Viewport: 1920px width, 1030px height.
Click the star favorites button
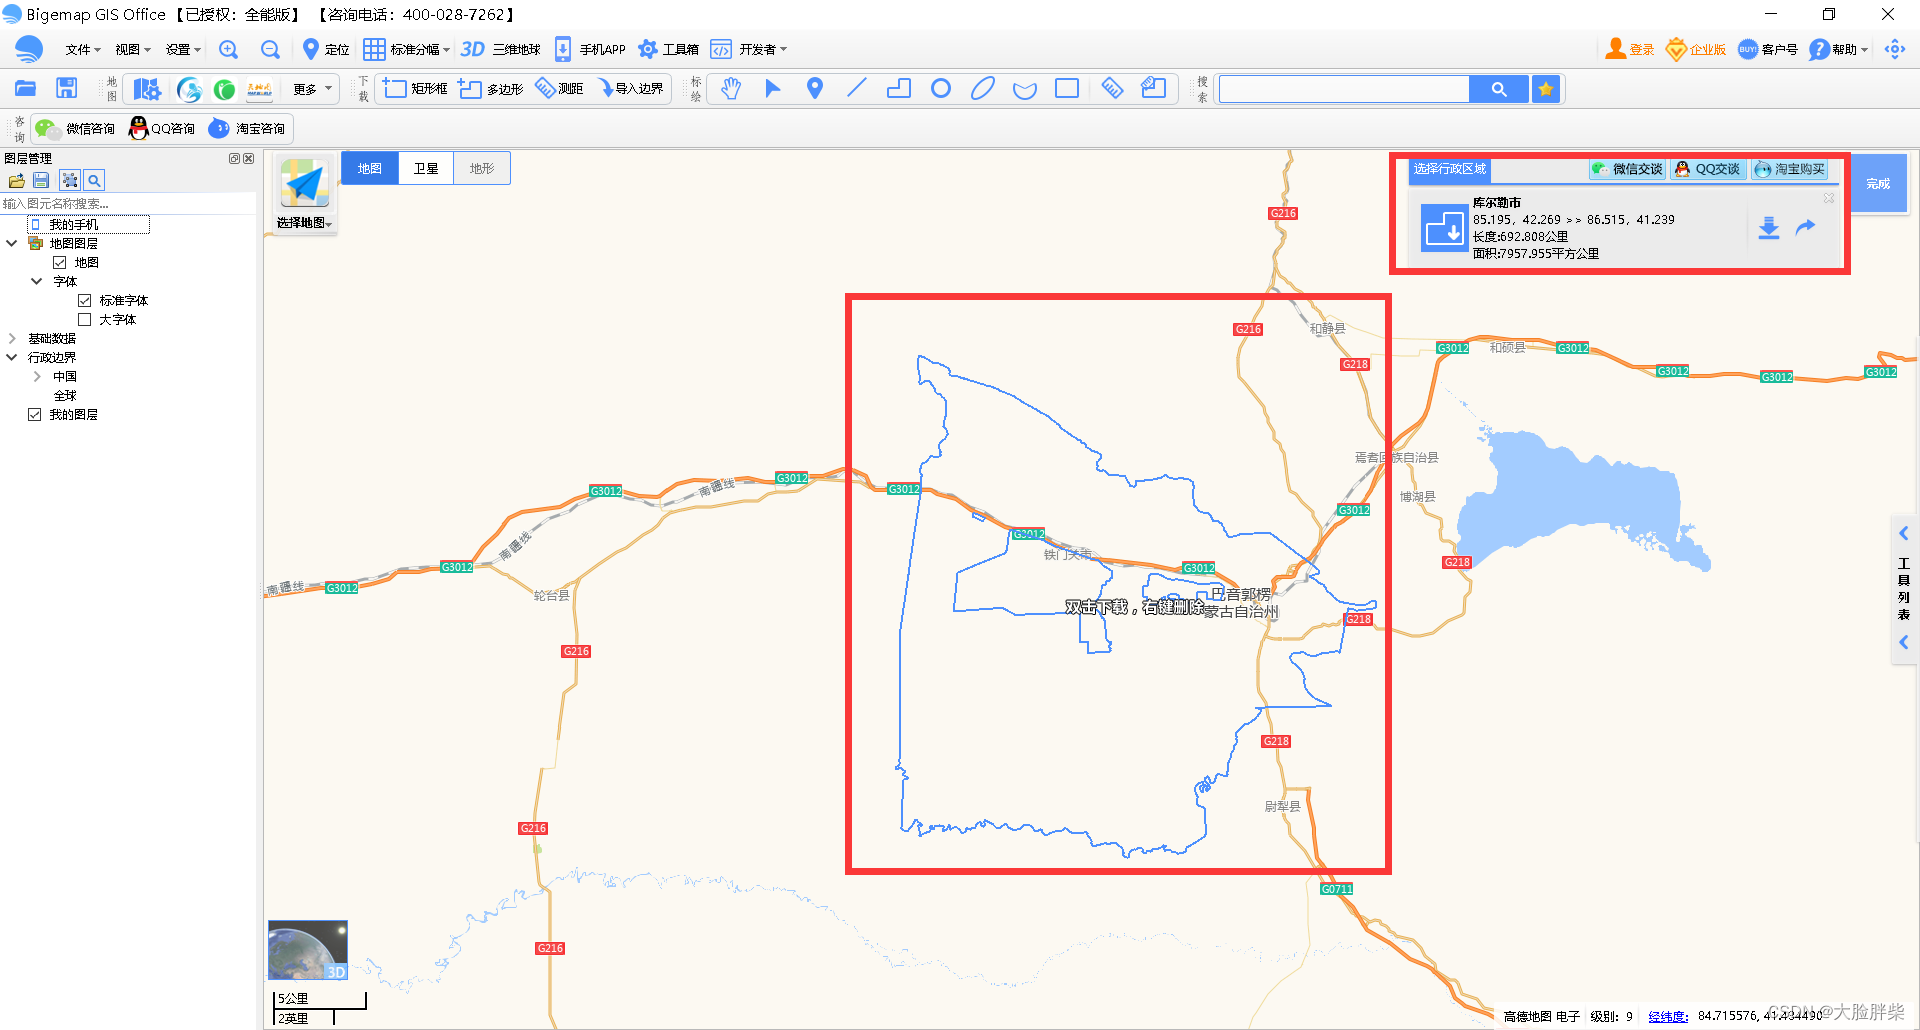coord(1546,89)
